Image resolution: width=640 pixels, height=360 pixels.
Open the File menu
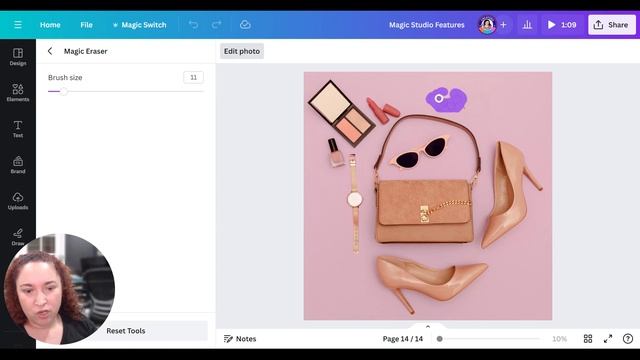86,25
